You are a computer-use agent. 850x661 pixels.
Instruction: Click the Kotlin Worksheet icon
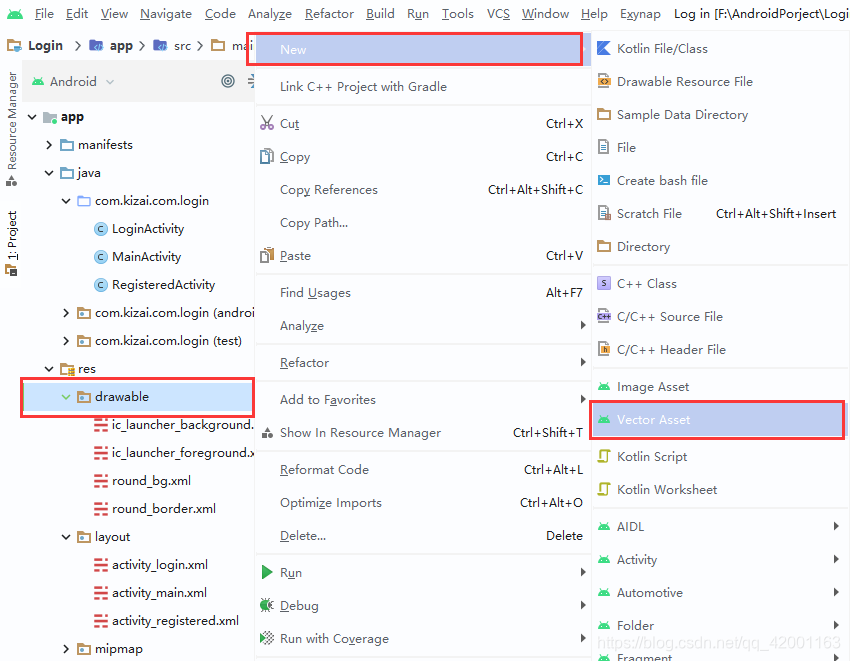(604, 489)
